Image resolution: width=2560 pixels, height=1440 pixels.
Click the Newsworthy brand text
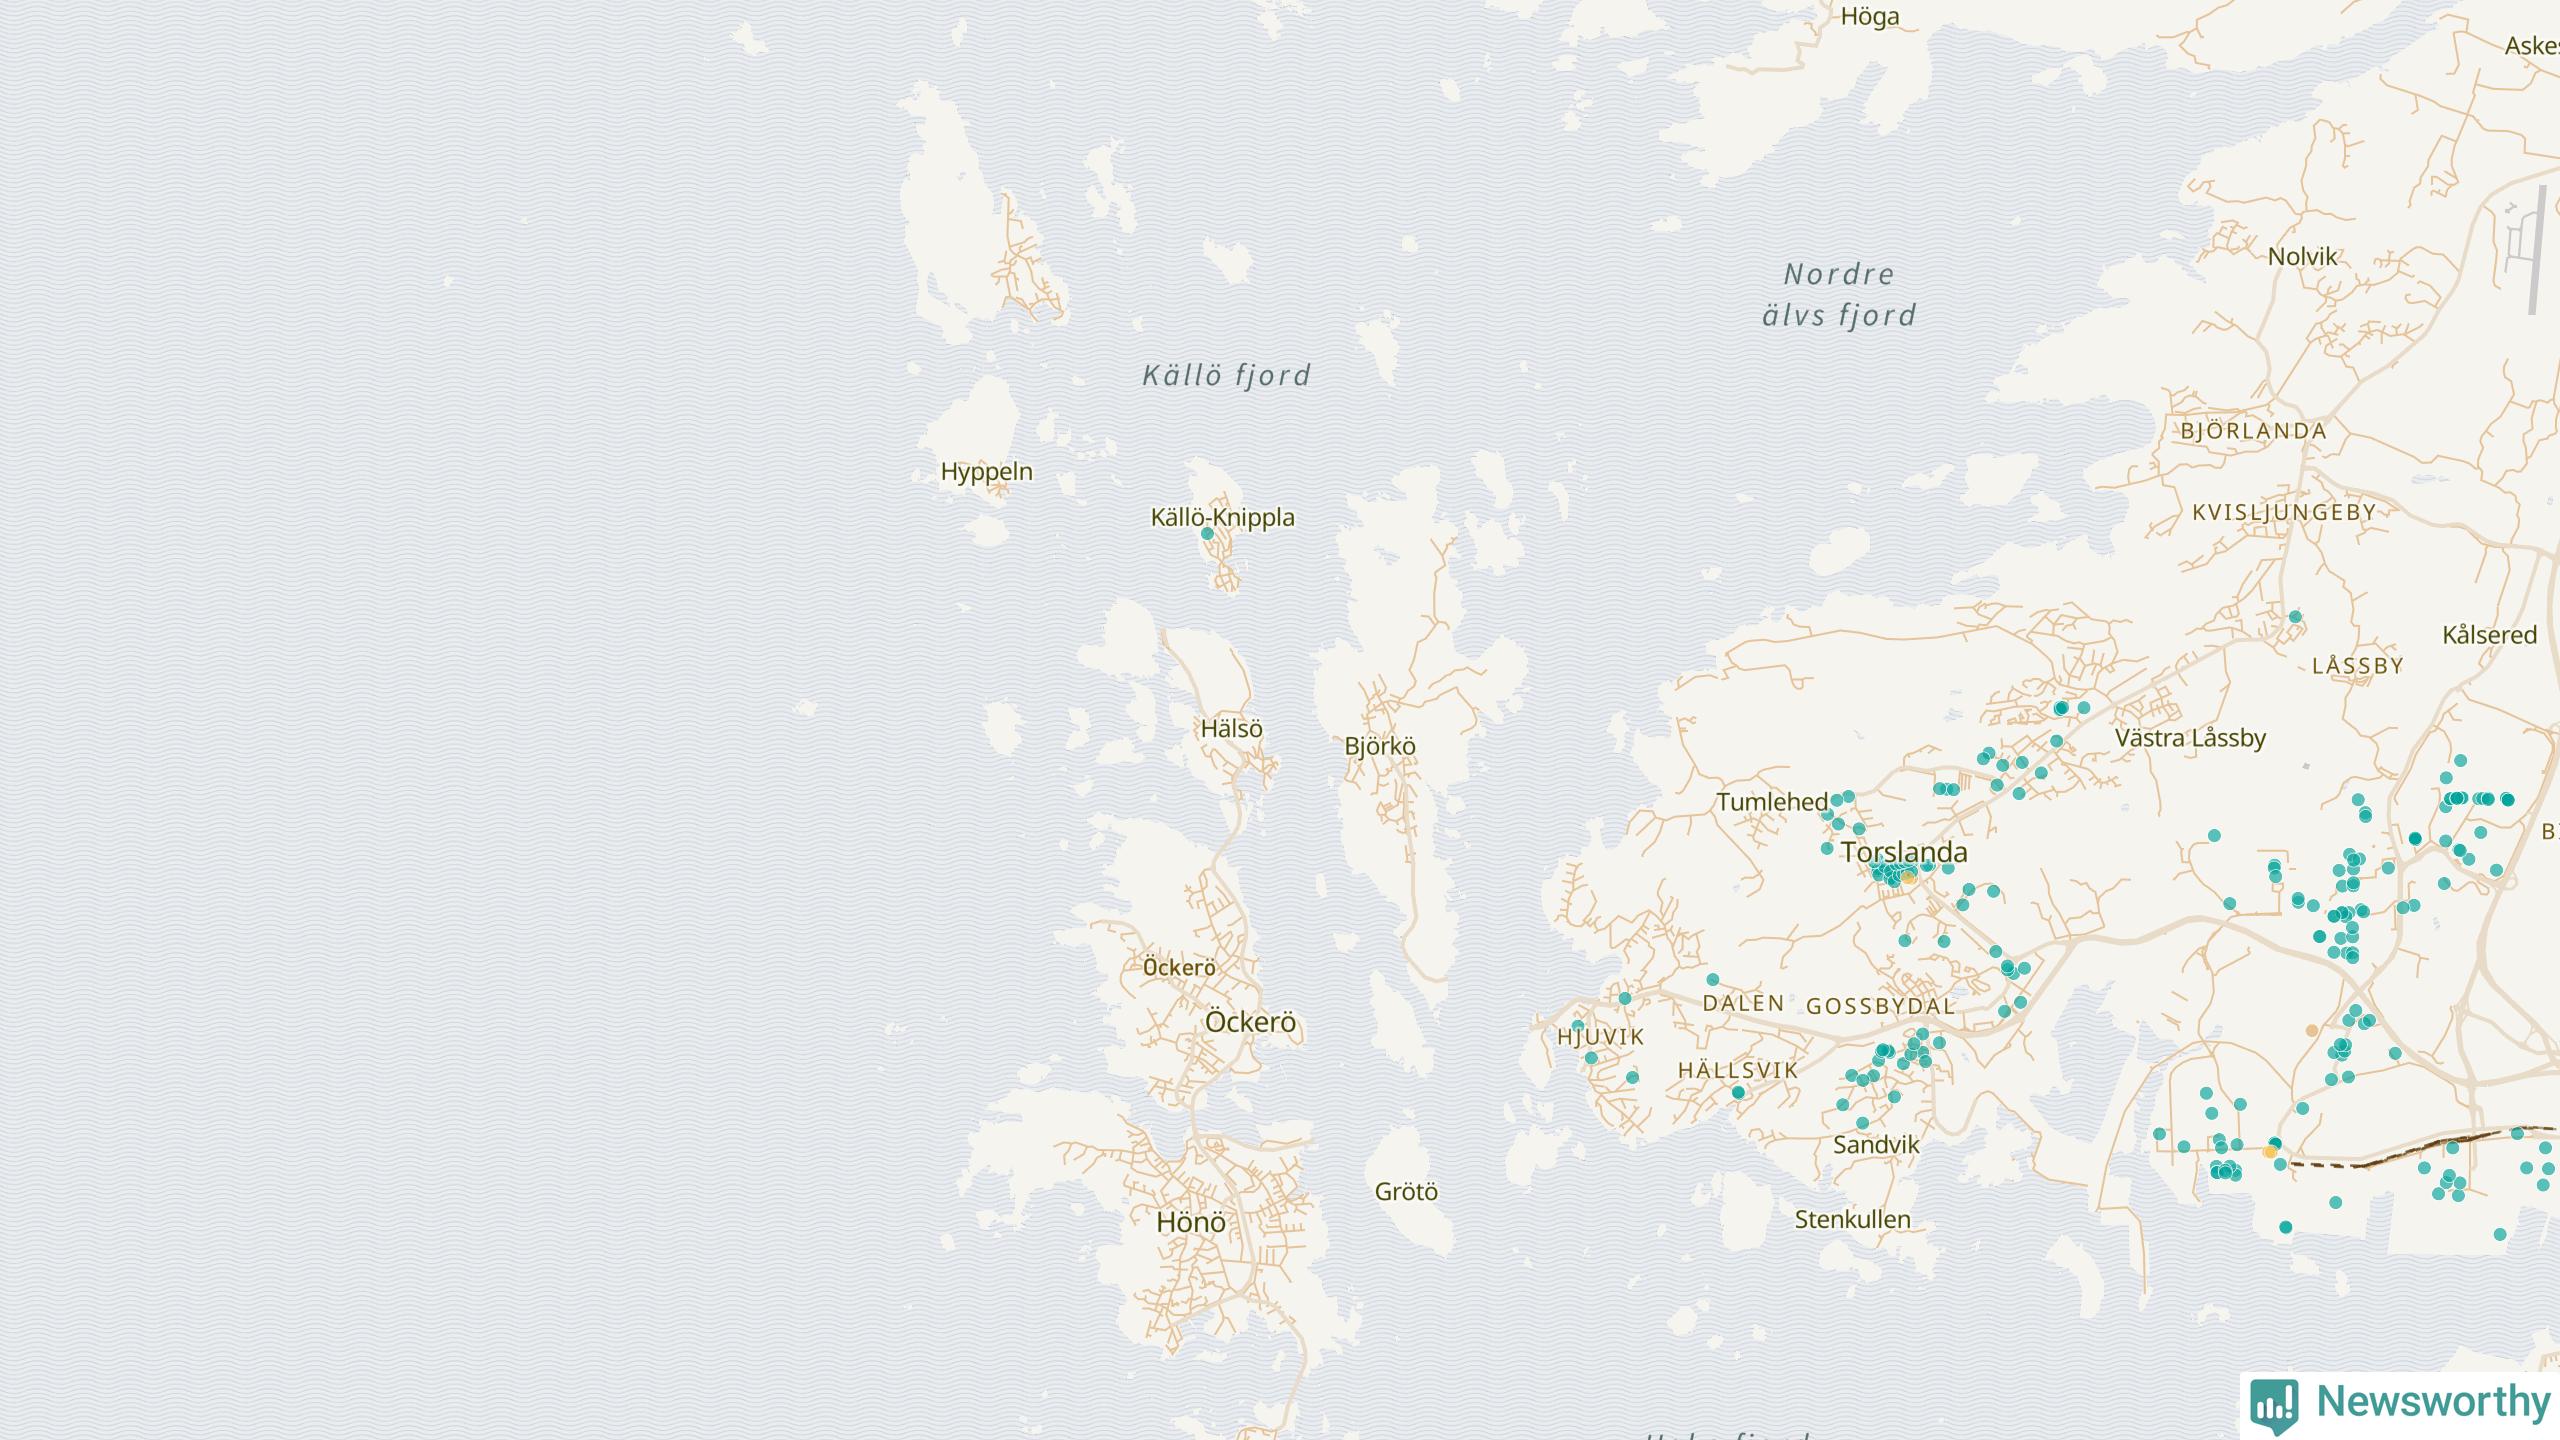coord(2433,1402)
